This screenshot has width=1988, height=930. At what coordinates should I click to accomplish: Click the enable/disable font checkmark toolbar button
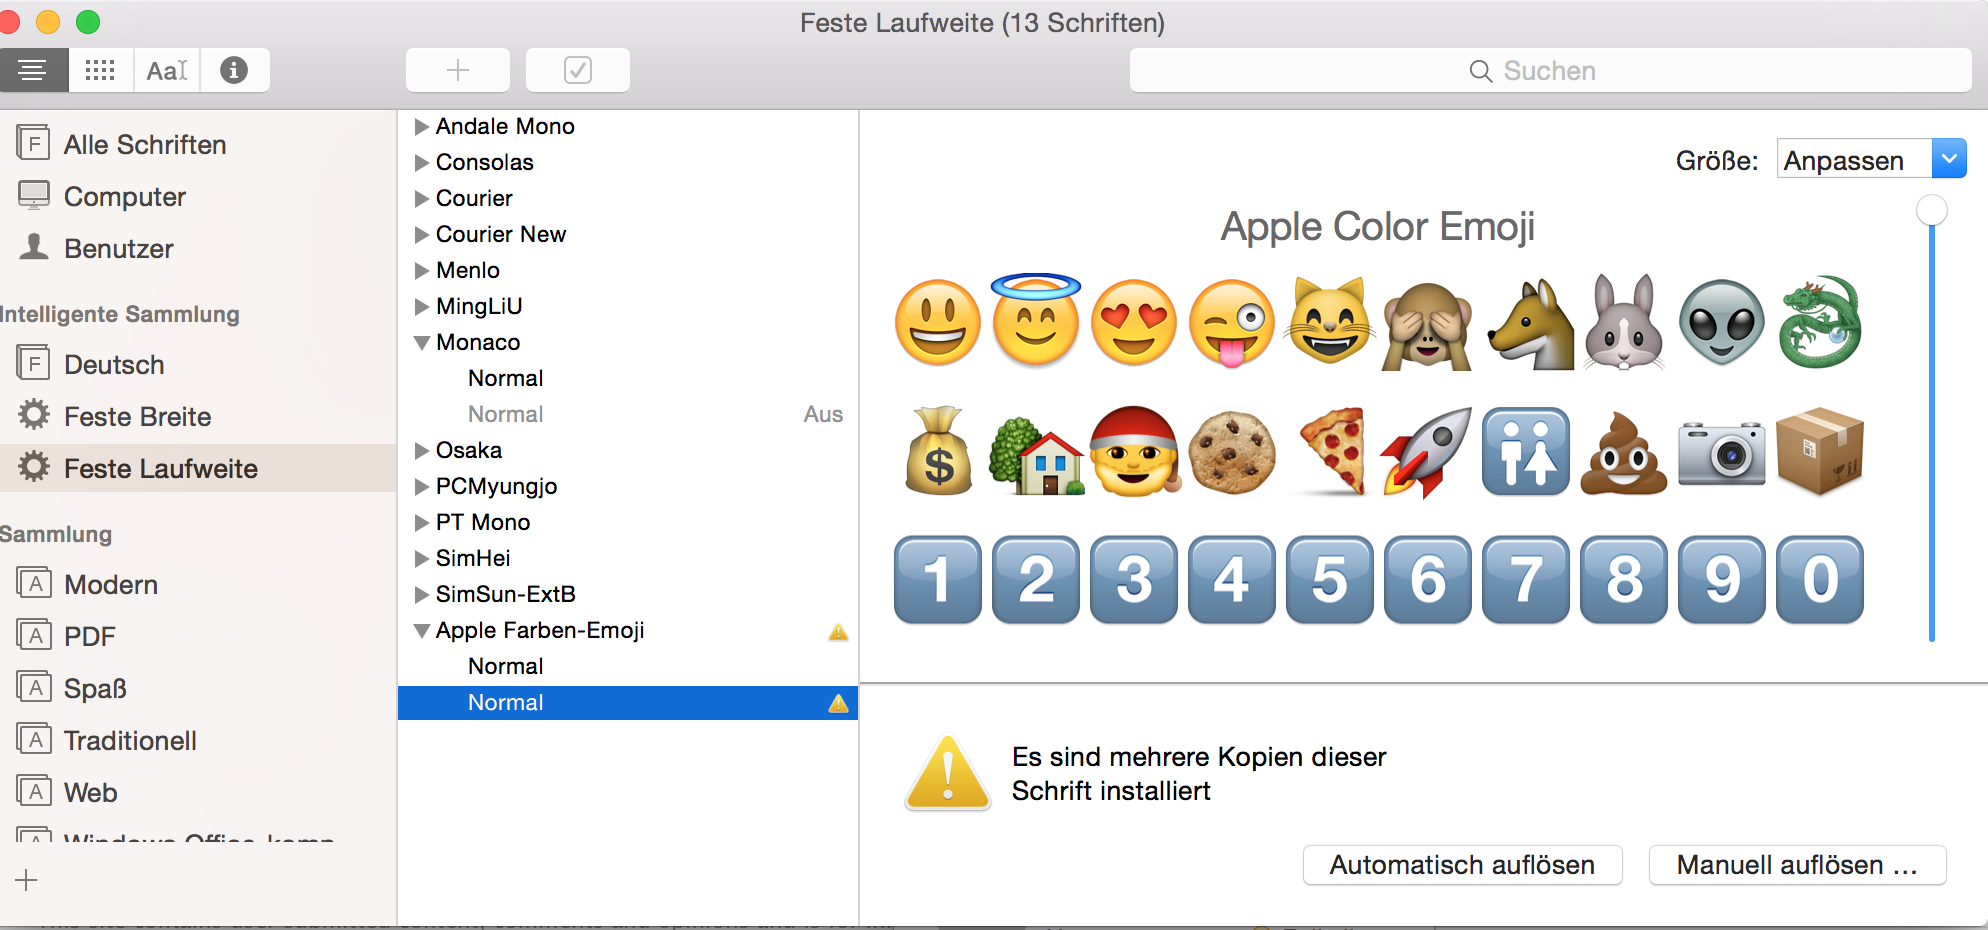pyautogui.click(x=578, y=70)
